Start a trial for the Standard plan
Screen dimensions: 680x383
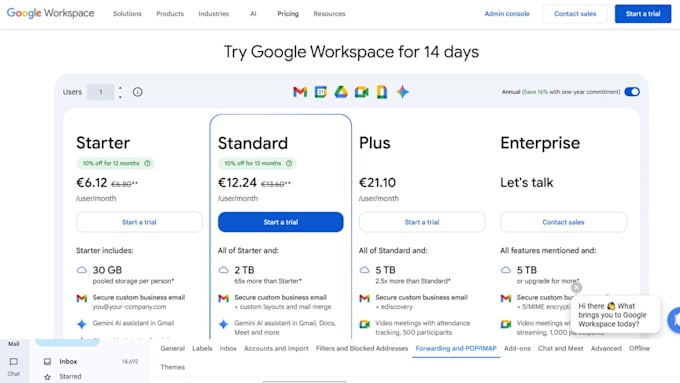(x=281, y=222)
